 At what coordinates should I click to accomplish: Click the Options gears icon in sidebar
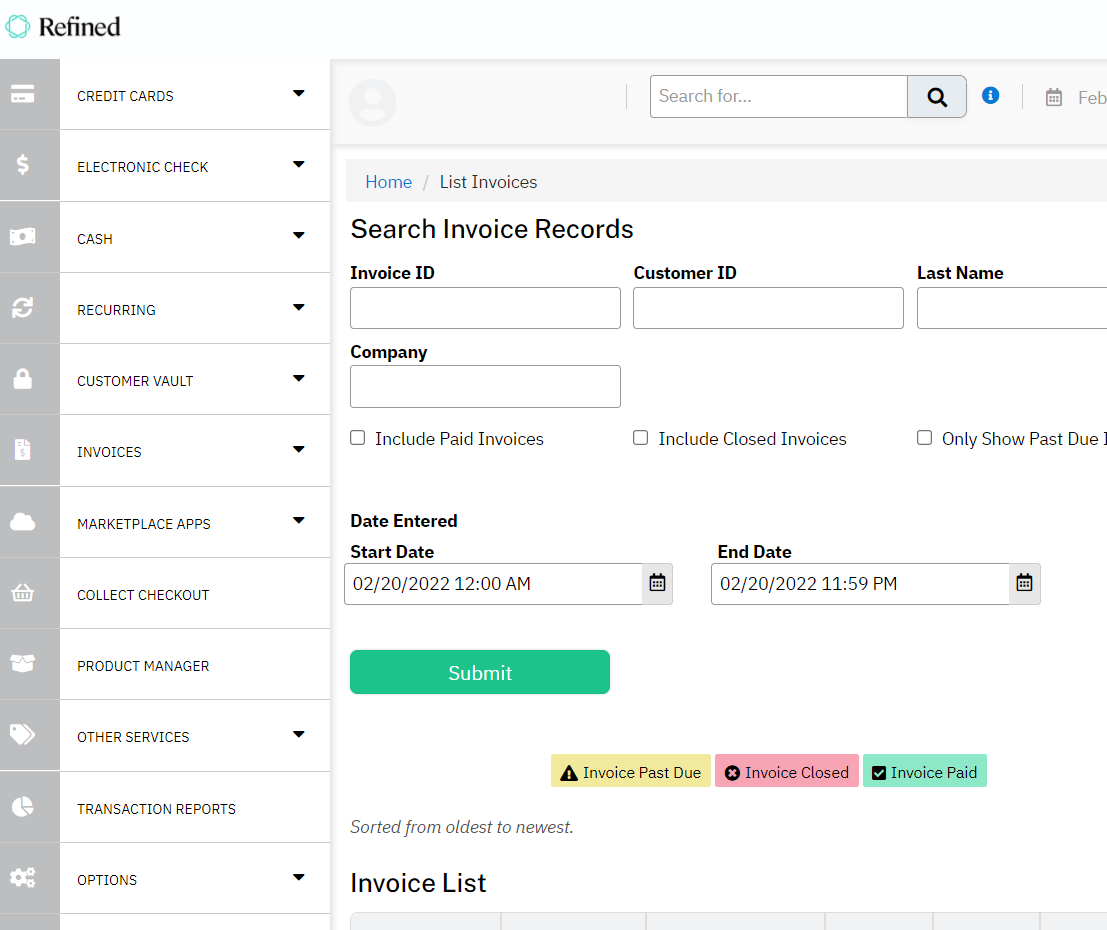click(23, 878)
